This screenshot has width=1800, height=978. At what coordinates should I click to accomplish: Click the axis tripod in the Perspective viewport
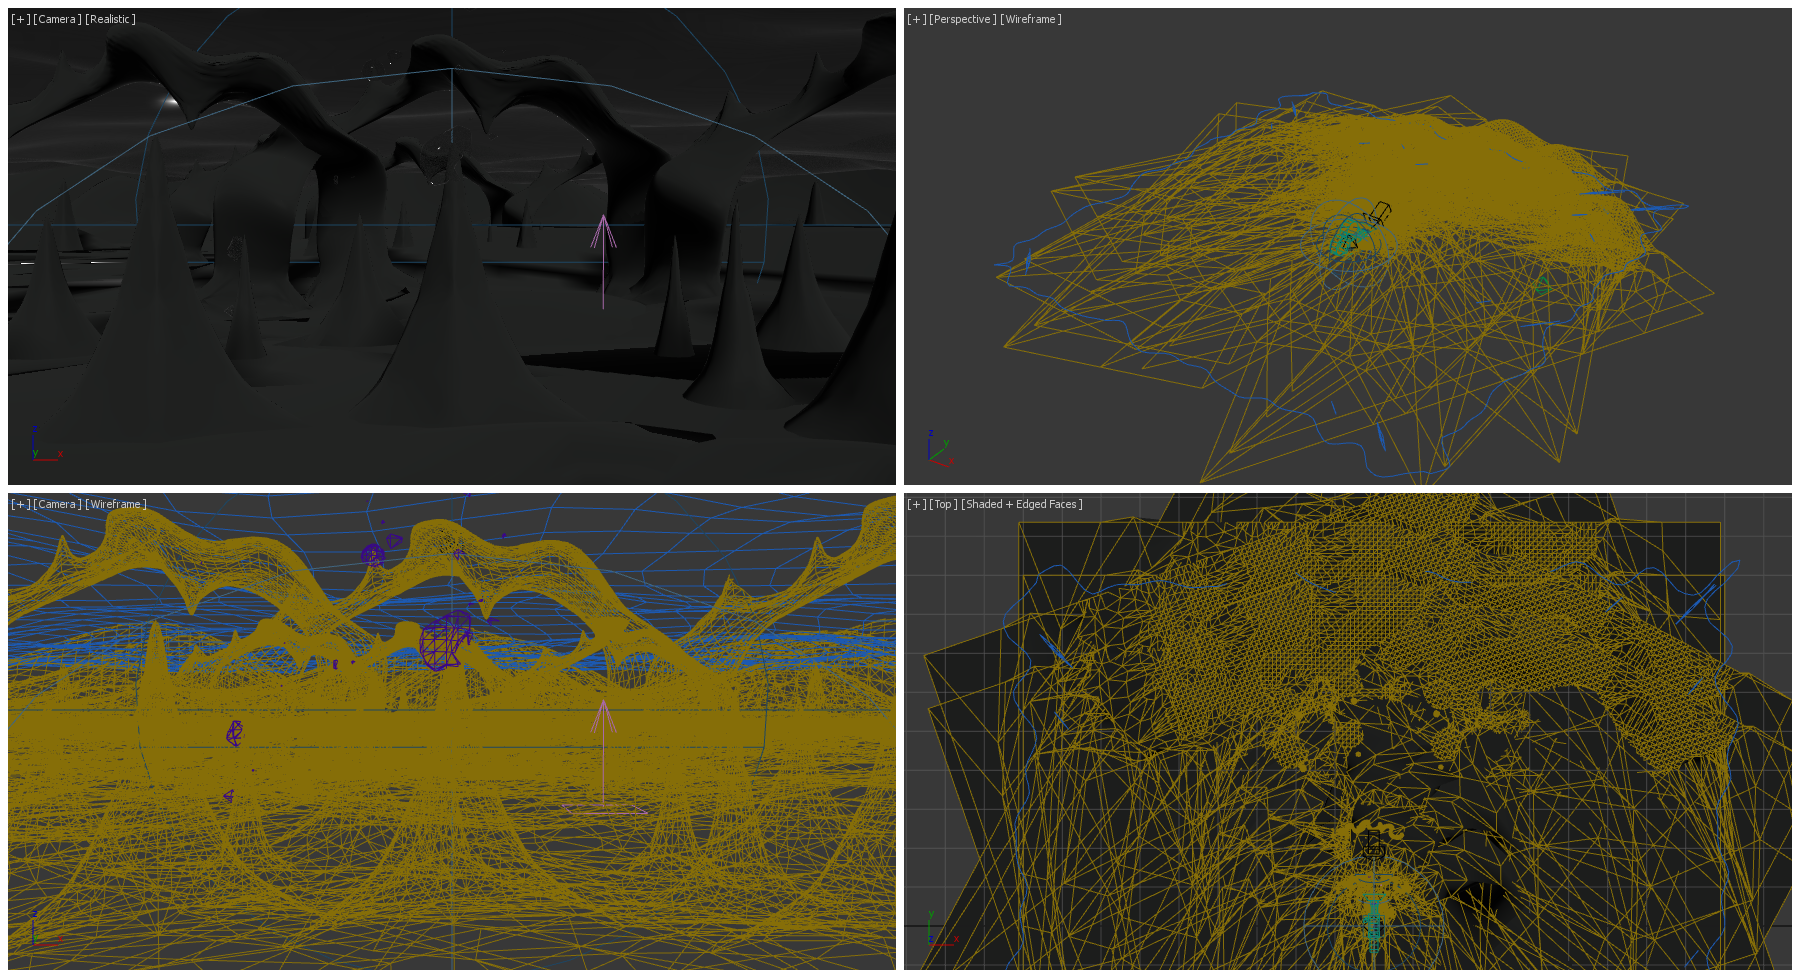point(938,451)
